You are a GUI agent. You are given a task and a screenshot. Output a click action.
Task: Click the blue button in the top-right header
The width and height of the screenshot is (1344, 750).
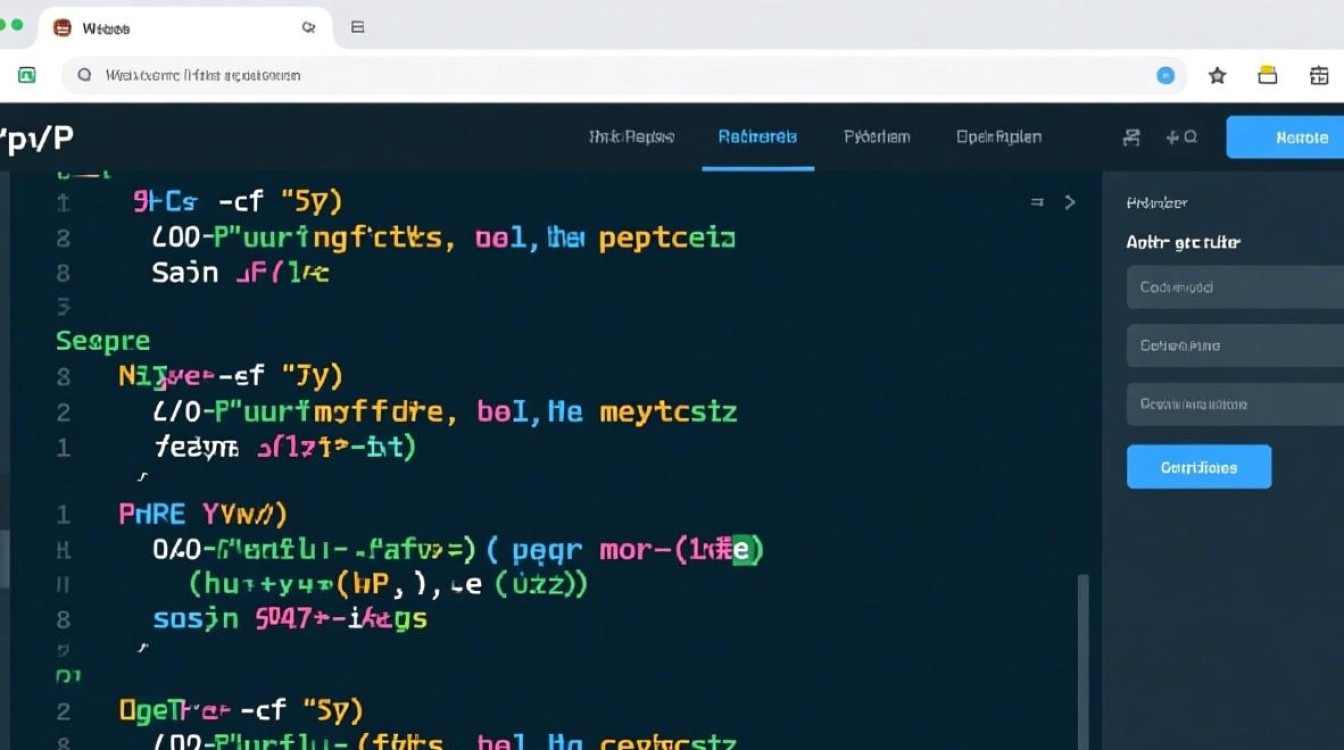pyautogui.click(x=1290, y=138)
